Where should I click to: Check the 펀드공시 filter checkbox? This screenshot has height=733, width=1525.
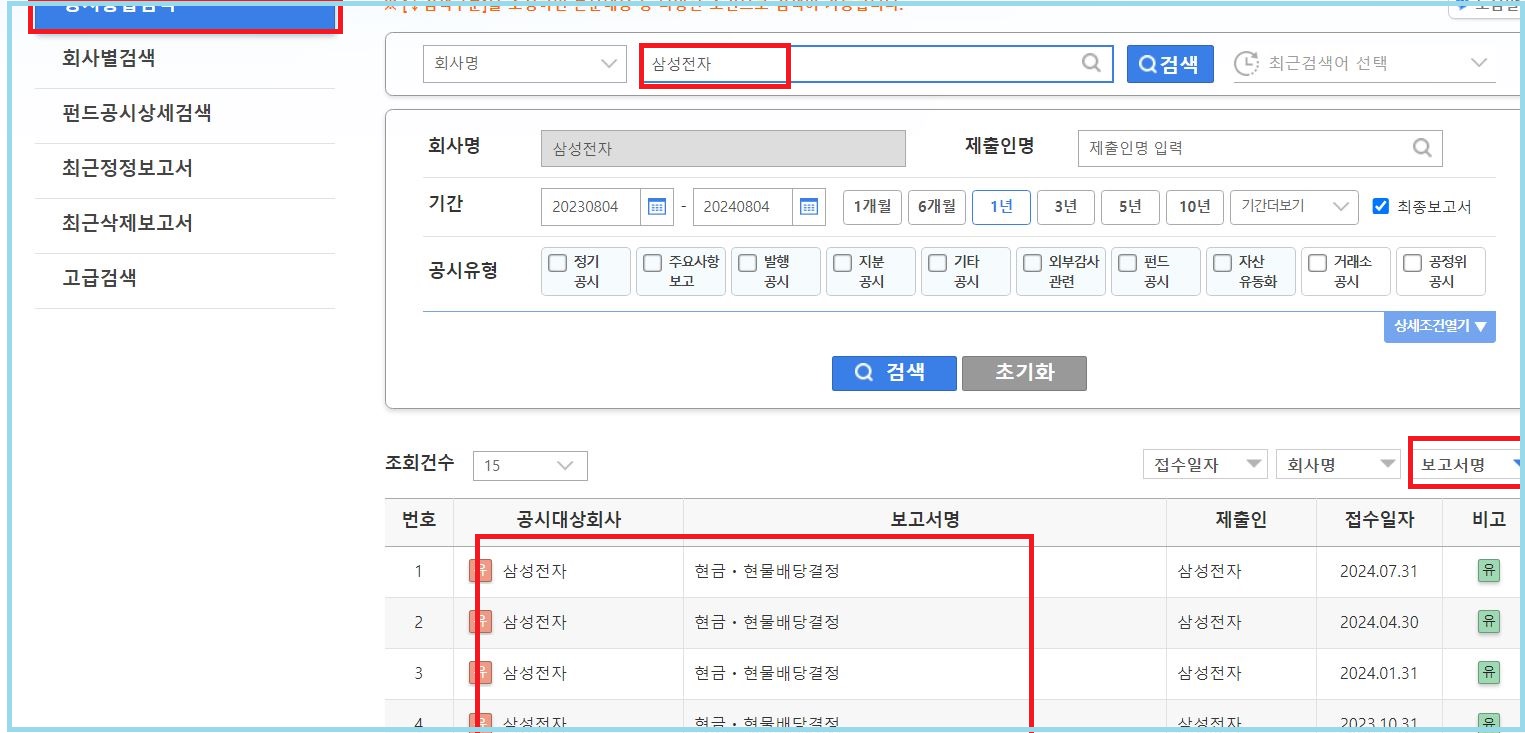[1127, 264]
